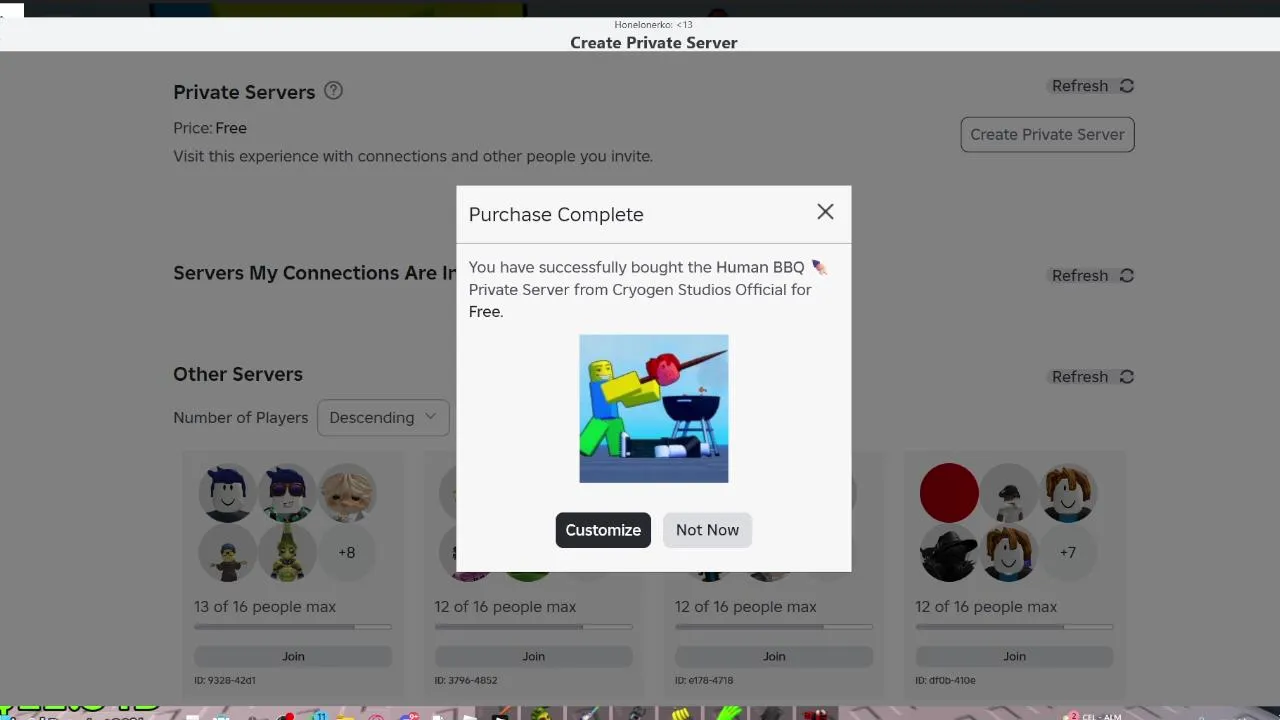Join the server with ID e178-4718
Image resolution: width=1280 pixels, height=720 pixels.
tap(774, 656)
